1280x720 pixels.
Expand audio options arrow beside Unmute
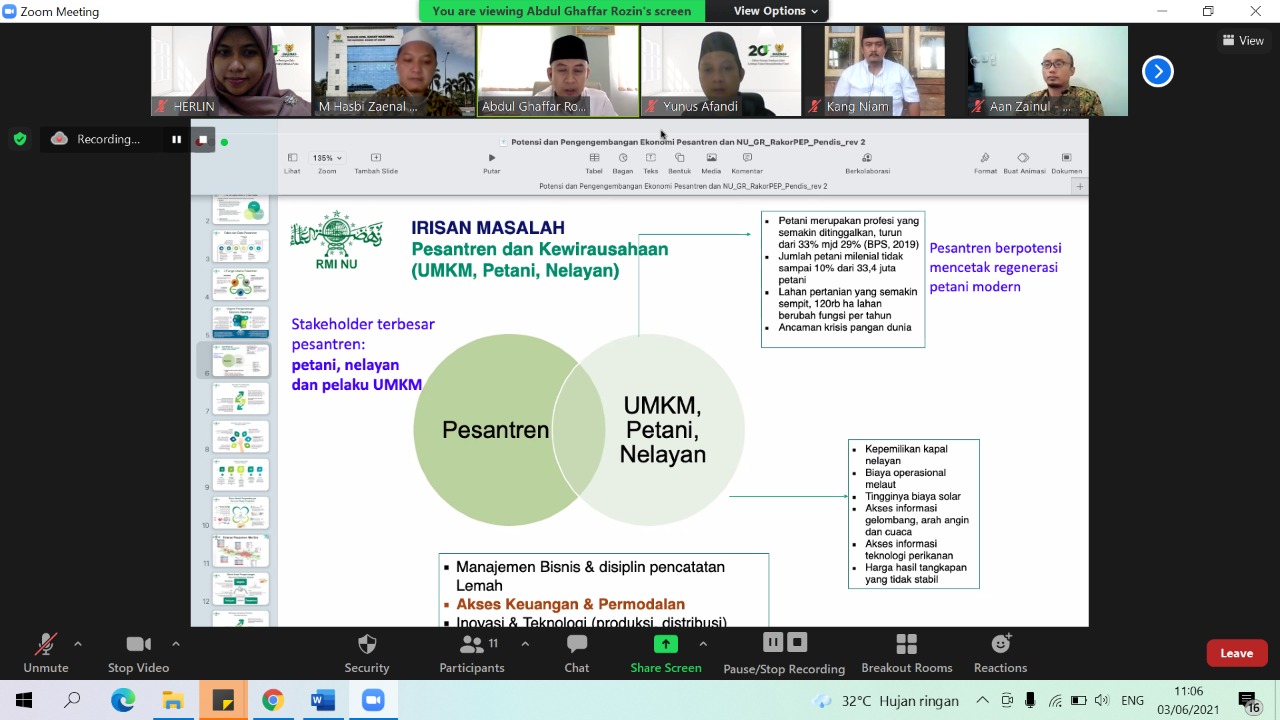click(78, 644)
